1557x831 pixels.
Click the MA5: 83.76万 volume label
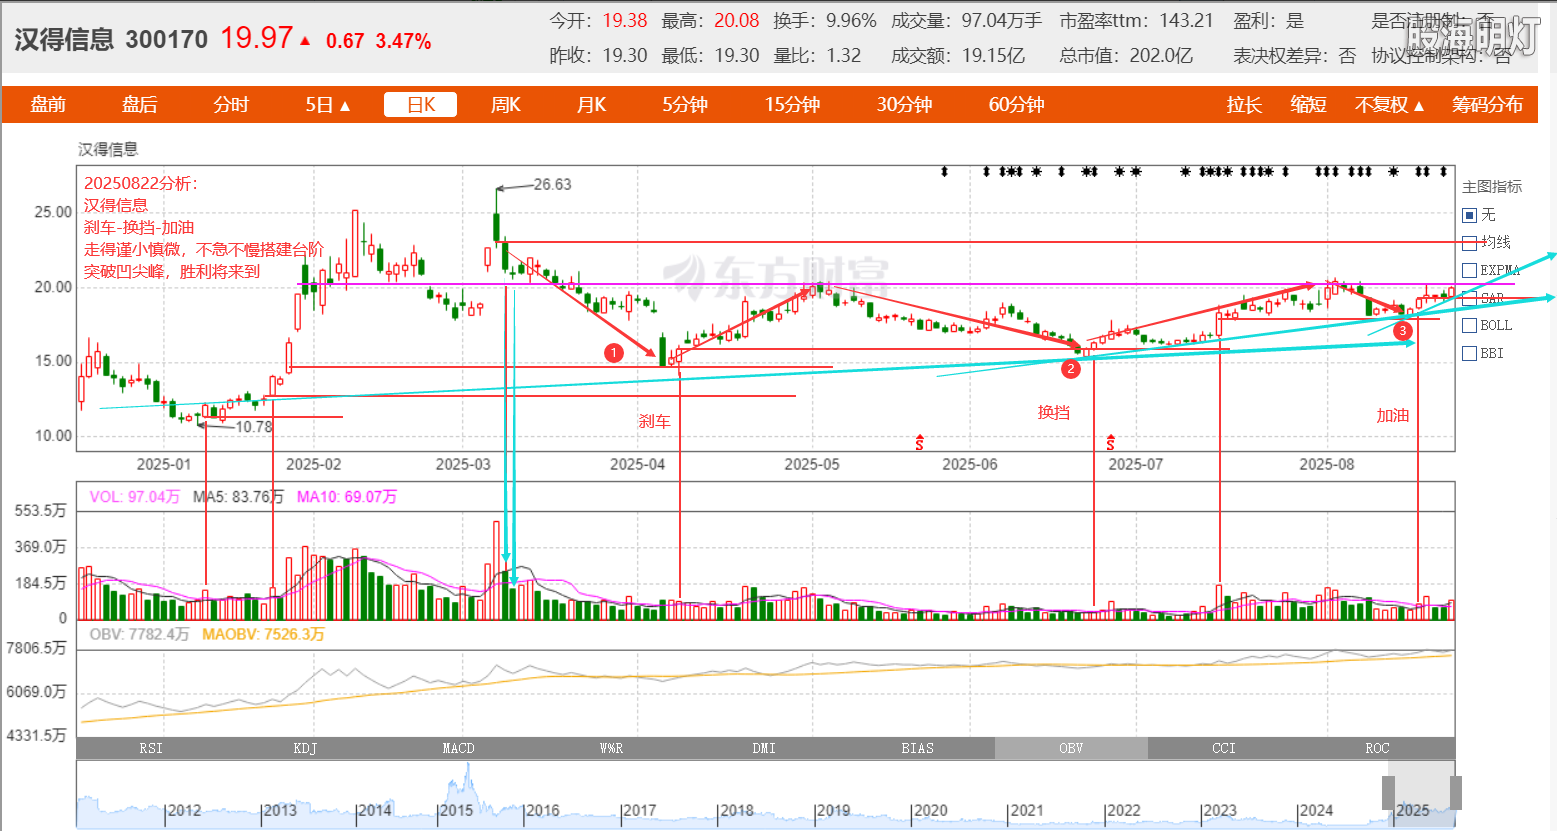238,497
